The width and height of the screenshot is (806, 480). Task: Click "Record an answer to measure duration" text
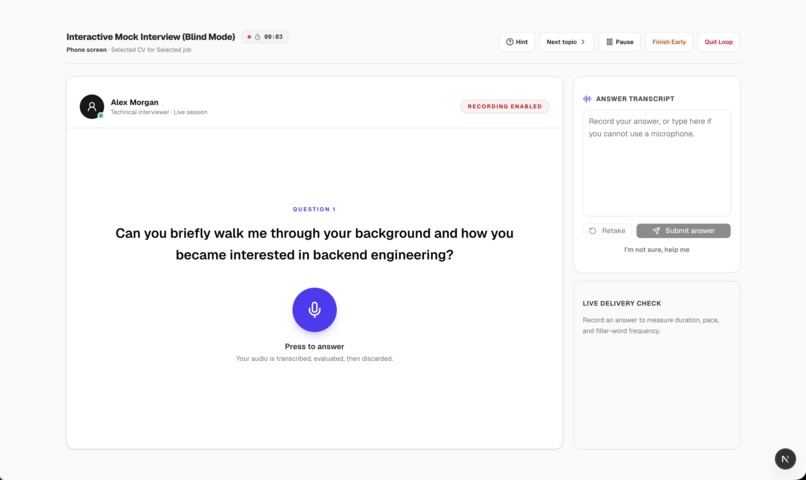[x=650, y=325]
